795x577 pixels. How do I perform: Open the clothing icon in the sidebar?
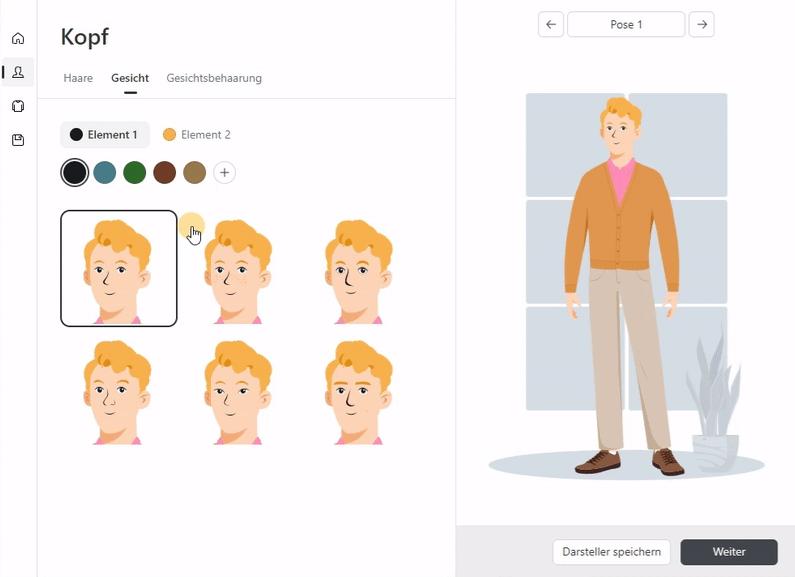tap(18, 106)
